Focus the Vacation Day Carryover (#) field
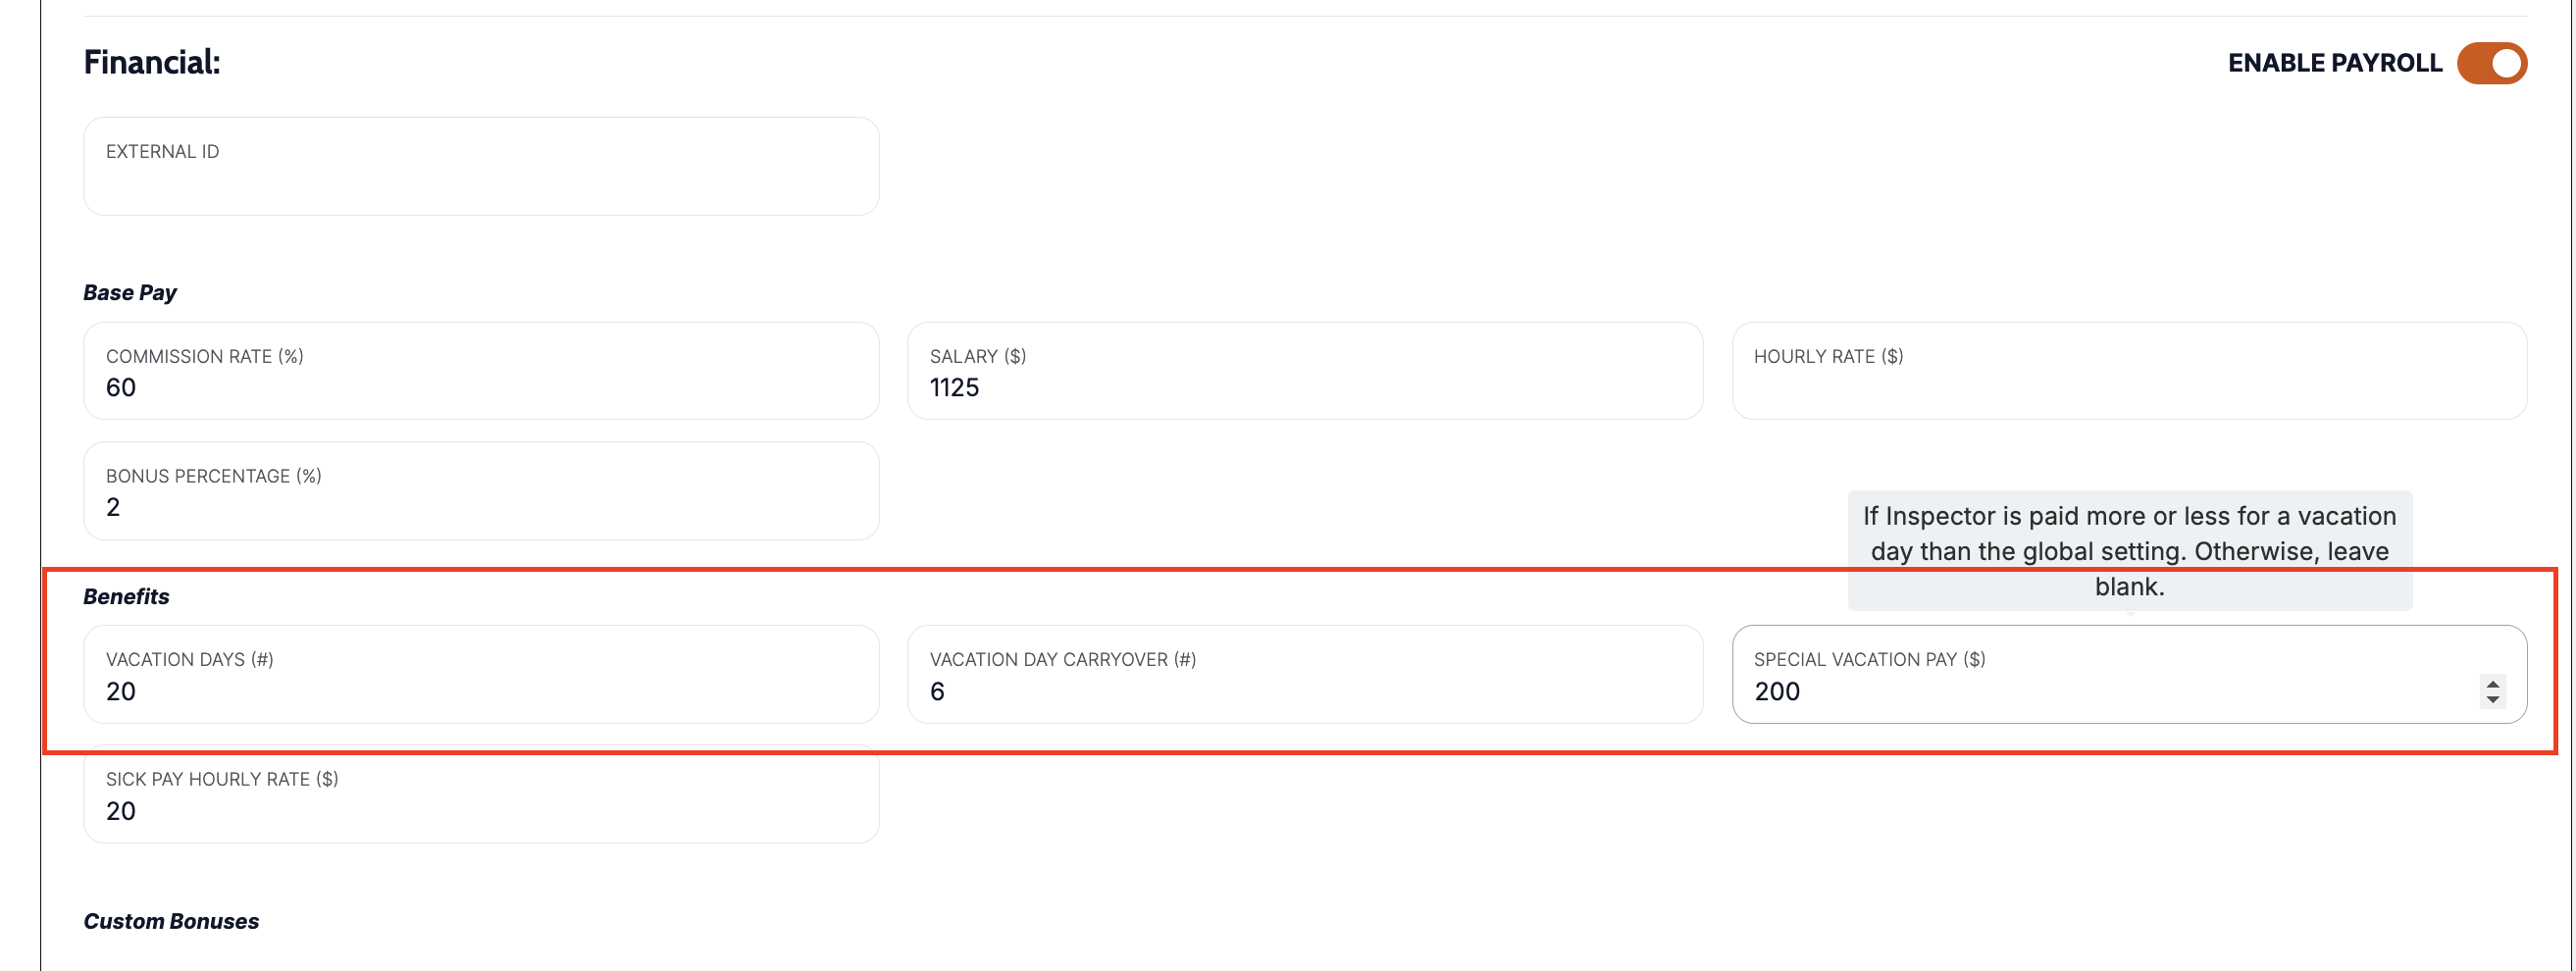 click(1304, 690)
